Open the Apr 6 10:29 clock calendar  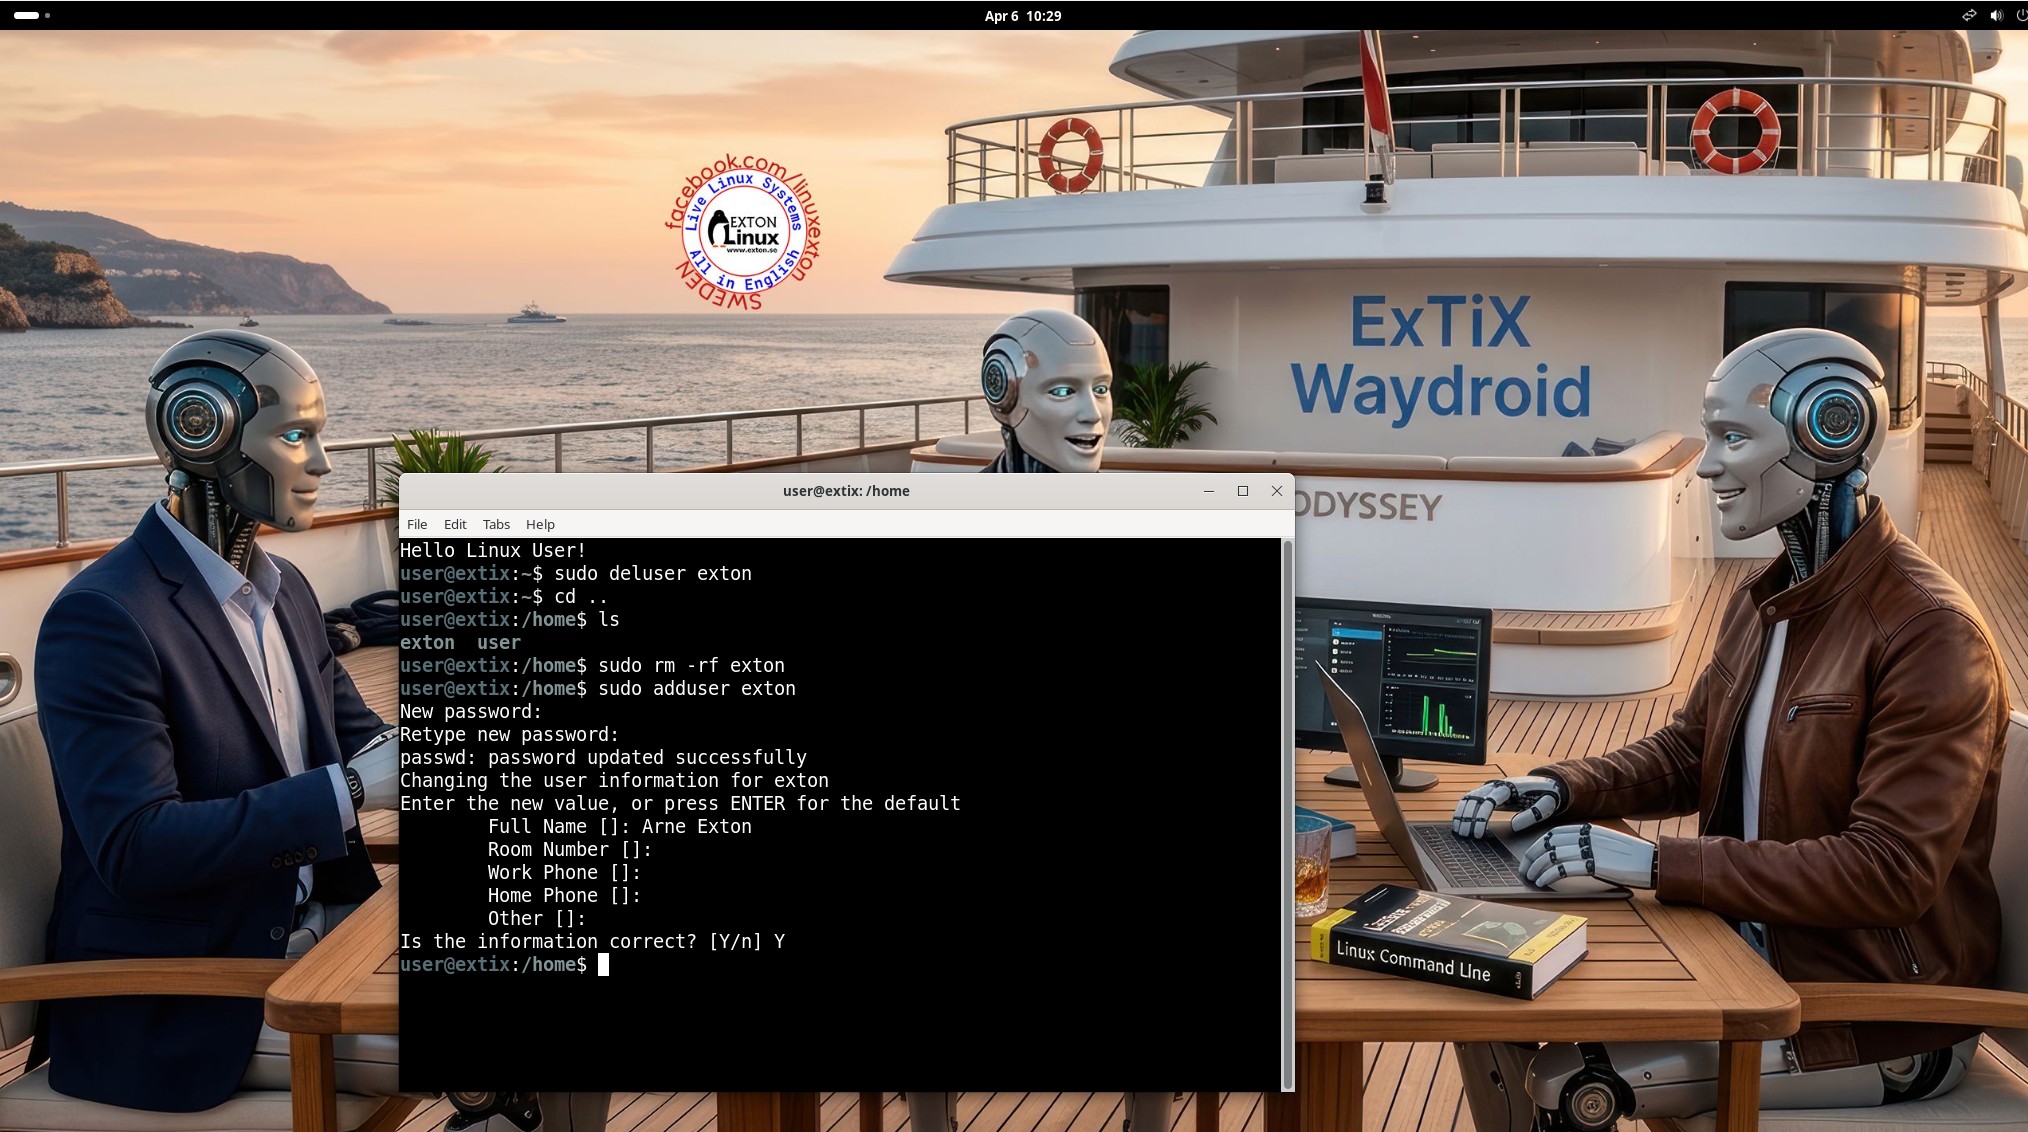pos(1022,15)
